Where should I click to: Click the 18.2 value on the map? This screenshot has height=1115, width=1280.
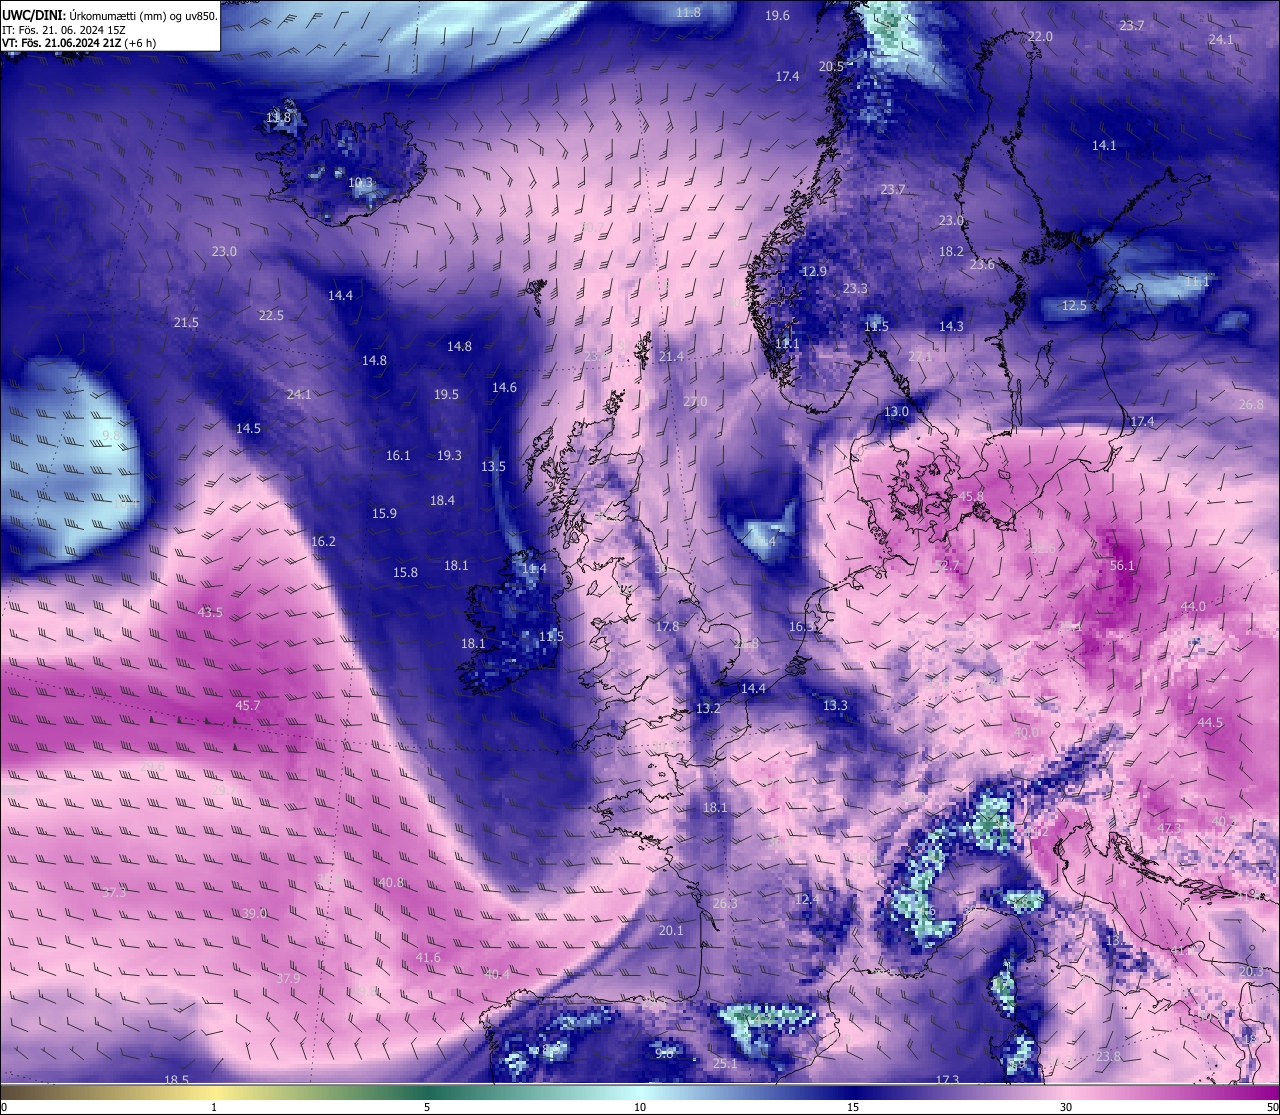click(951, 252)
